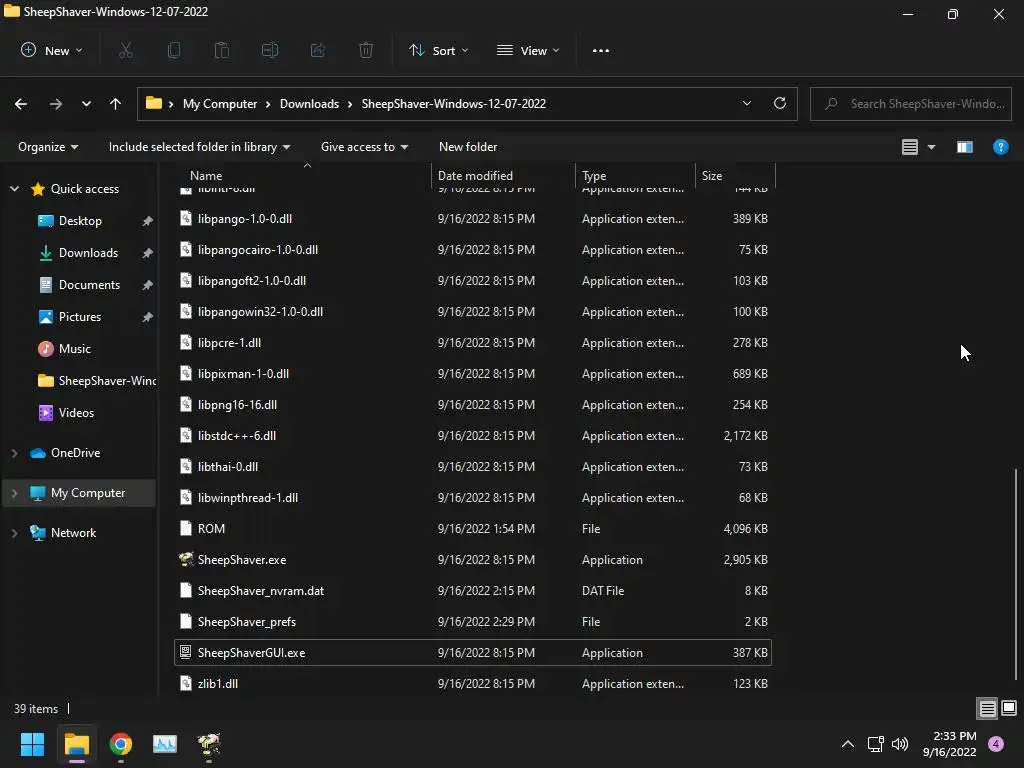Click the Paste clipboard icon
This screenshot has width=1024, height=768.
pyautogui.click(x=222, y=50)
